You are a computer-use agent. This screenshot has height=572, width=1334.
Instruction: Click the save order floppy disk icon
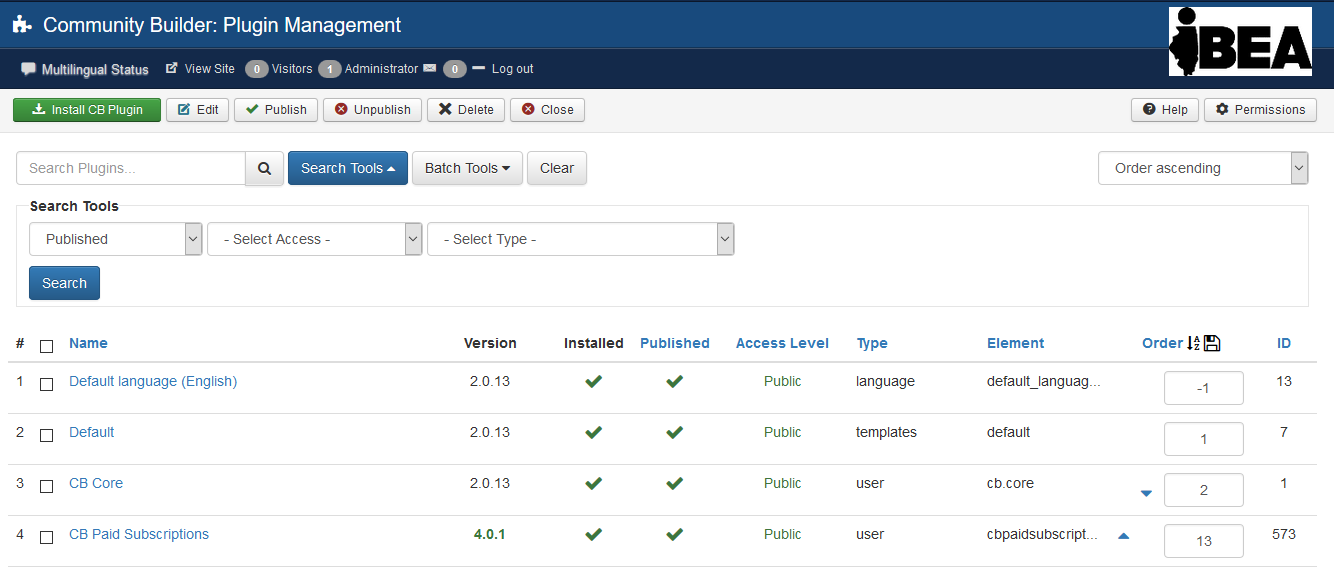1212,343
